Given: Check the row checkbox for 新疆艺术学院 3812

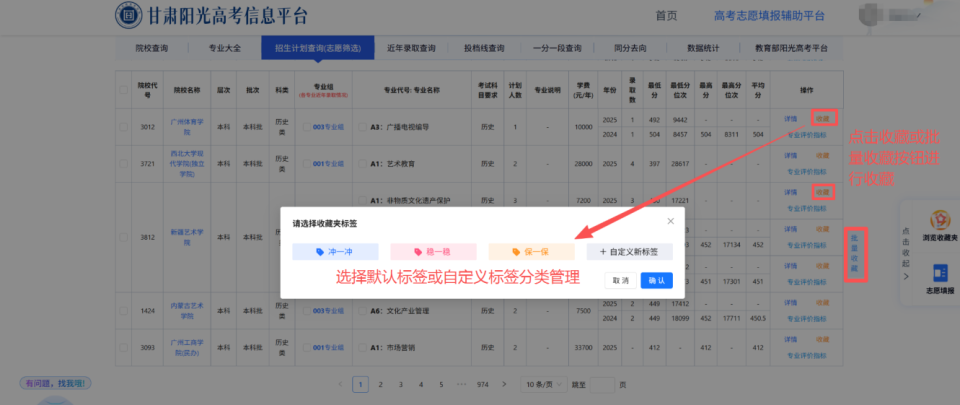Looking at the screenshot, I should (x=124, y=237).
